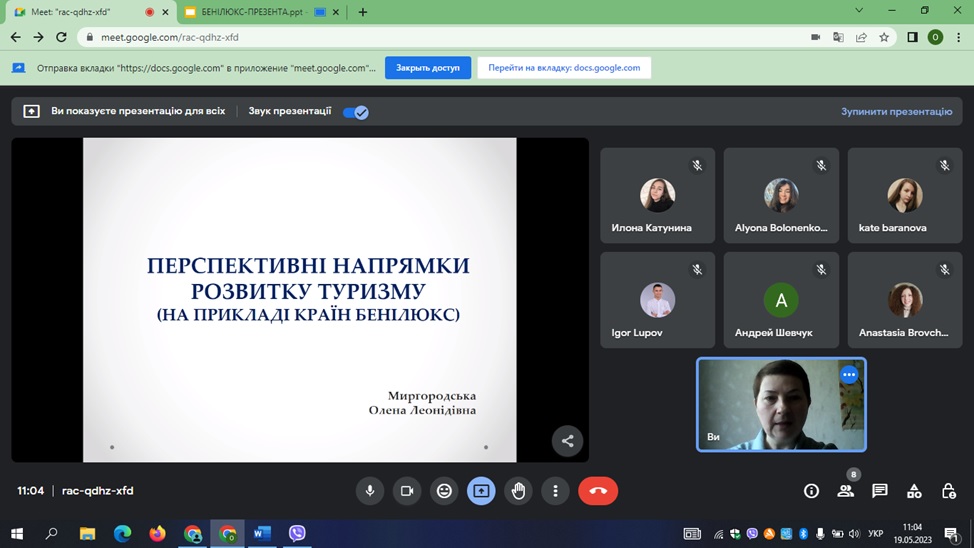Open host controls lock icon
The height and width of the screenshot is (548, 974).
pos(949,491)
